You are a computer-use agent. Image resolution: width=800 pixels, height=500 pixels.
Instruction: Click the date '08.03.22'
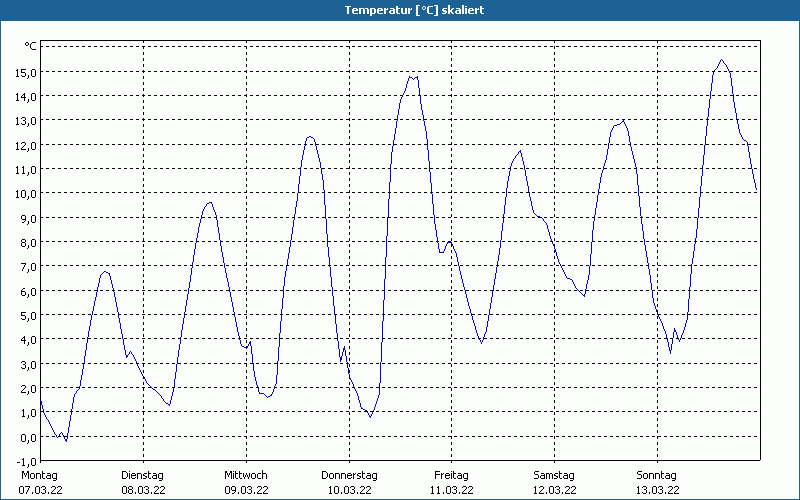coord(143,490)
